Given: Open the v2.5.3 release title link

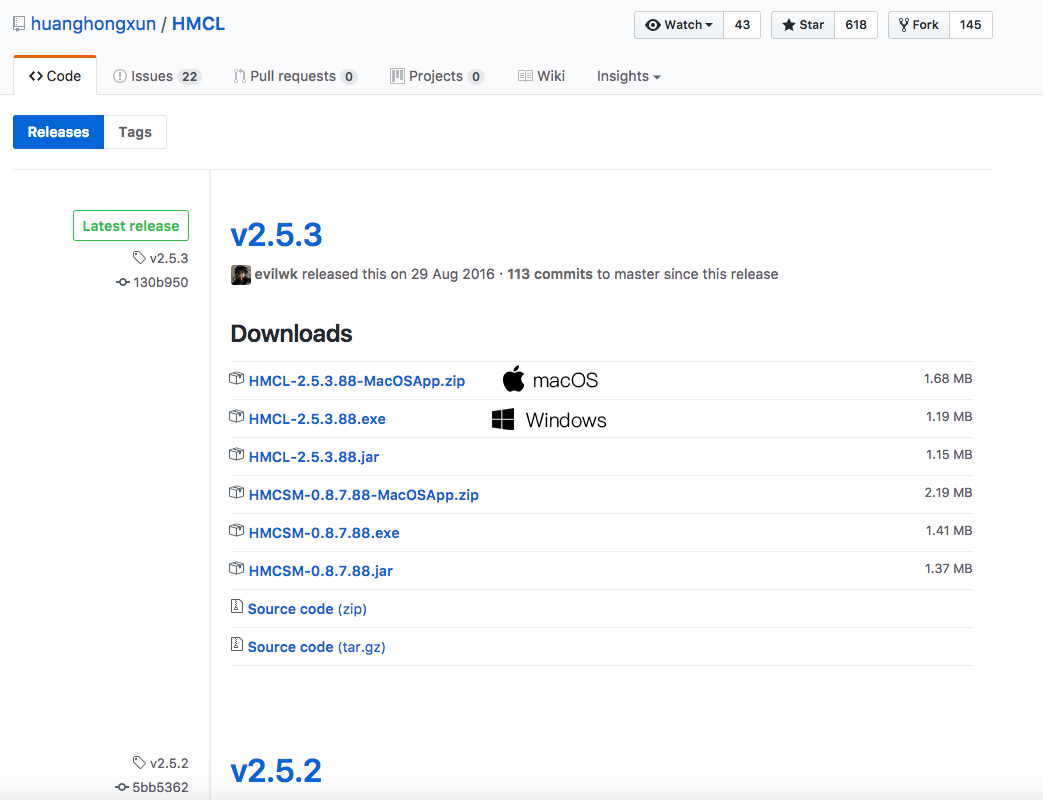Looking at the screenshot, I should click(276, 235).
